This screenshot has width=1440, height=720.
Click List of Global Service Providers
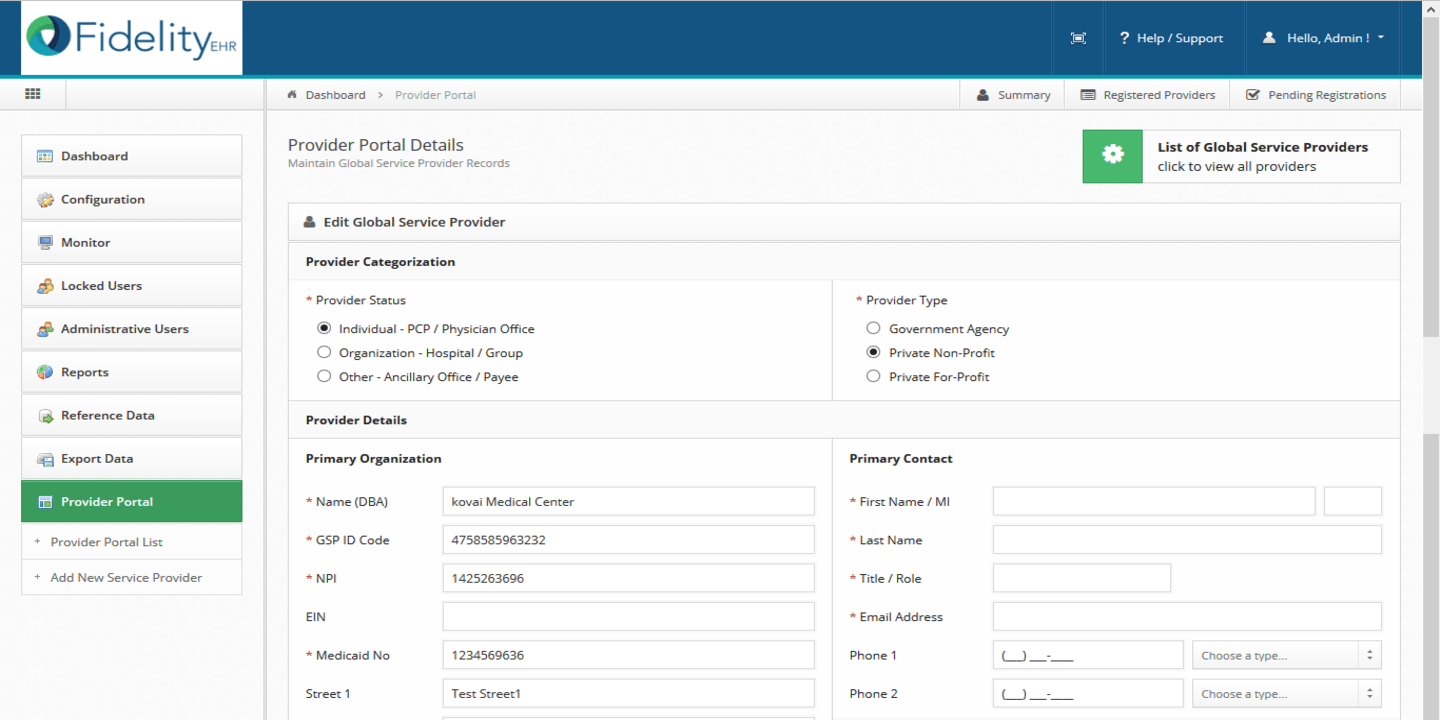coord(1241,156)
